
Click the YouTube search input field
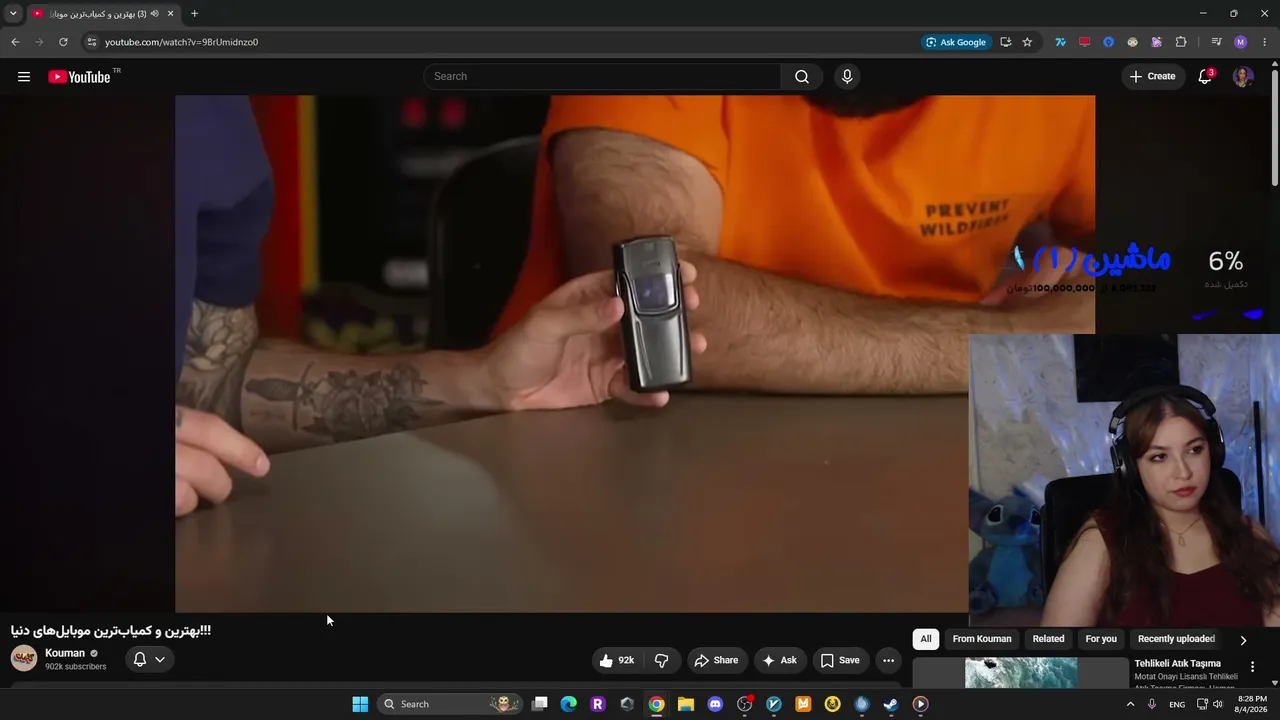click(602, 77)
